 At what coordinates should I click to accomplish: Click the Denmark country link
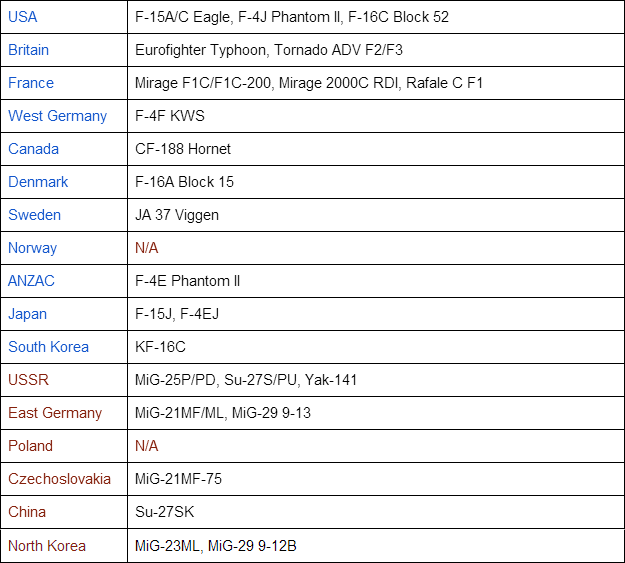[38, 182]
